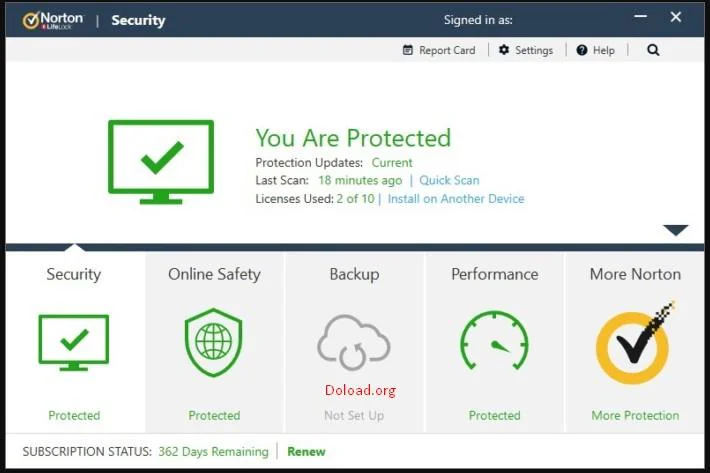The height and width of the screenshot is (473, 710).
Task: Open the search magnifier icon
Action: [653, 50]
